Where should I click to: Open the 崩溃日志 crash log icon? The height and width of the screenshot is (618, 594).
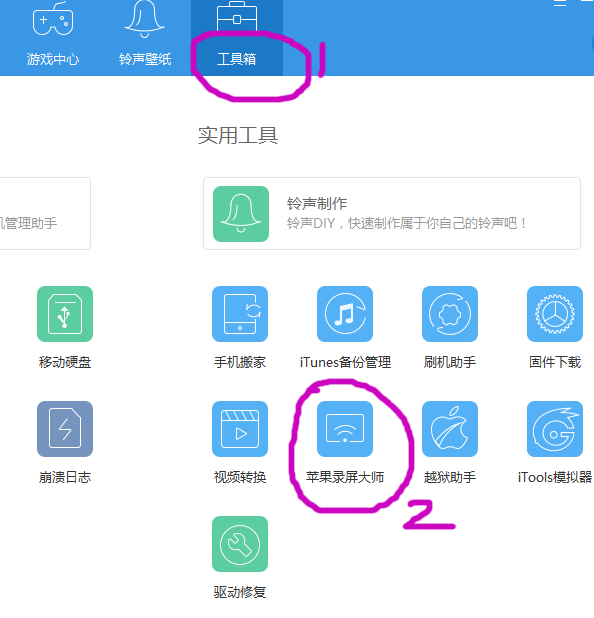65,429
